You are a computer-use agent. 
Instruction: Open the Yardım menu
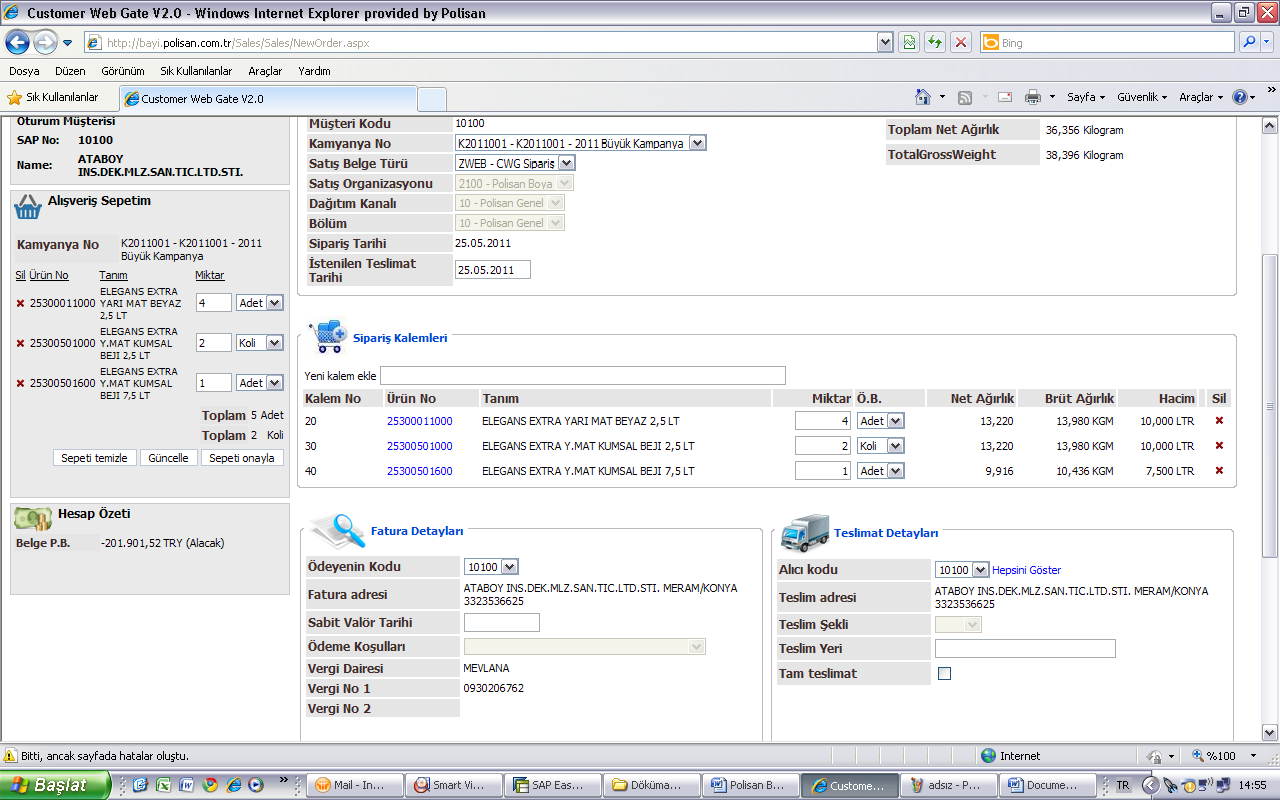pos(314,71)
